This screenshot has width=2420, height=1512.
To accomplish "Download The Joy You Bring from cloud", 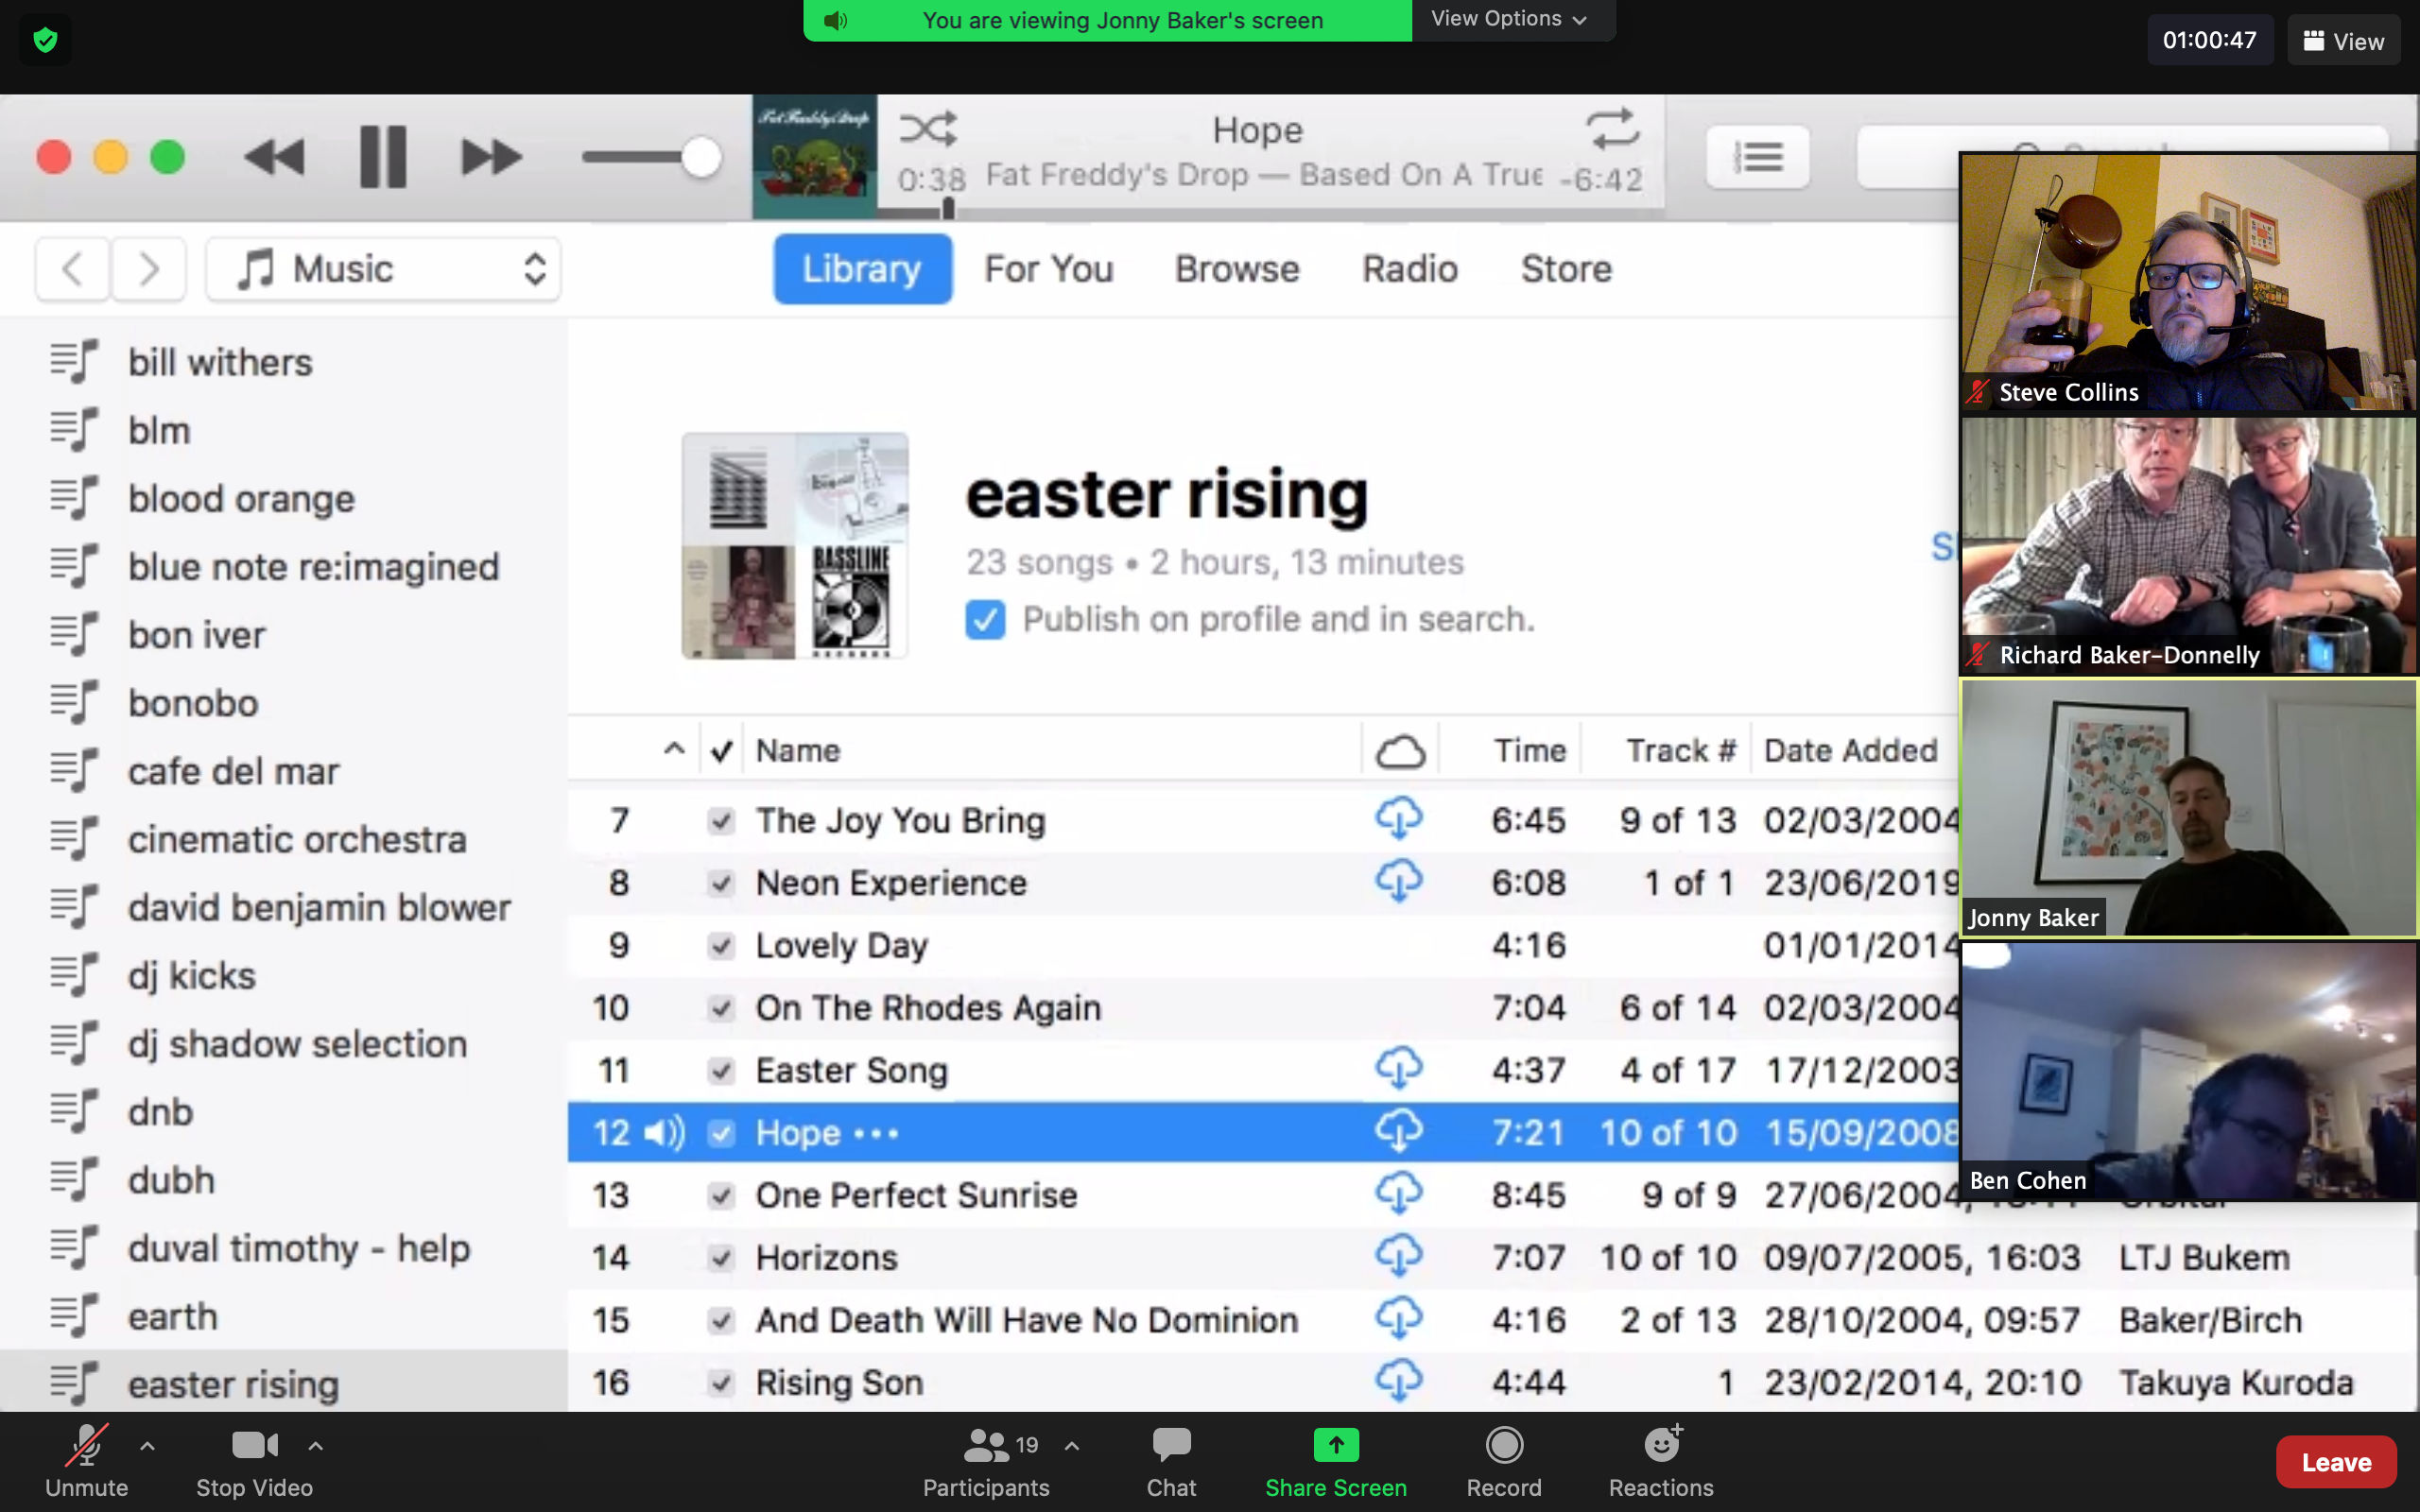I will coord(1399,818).
